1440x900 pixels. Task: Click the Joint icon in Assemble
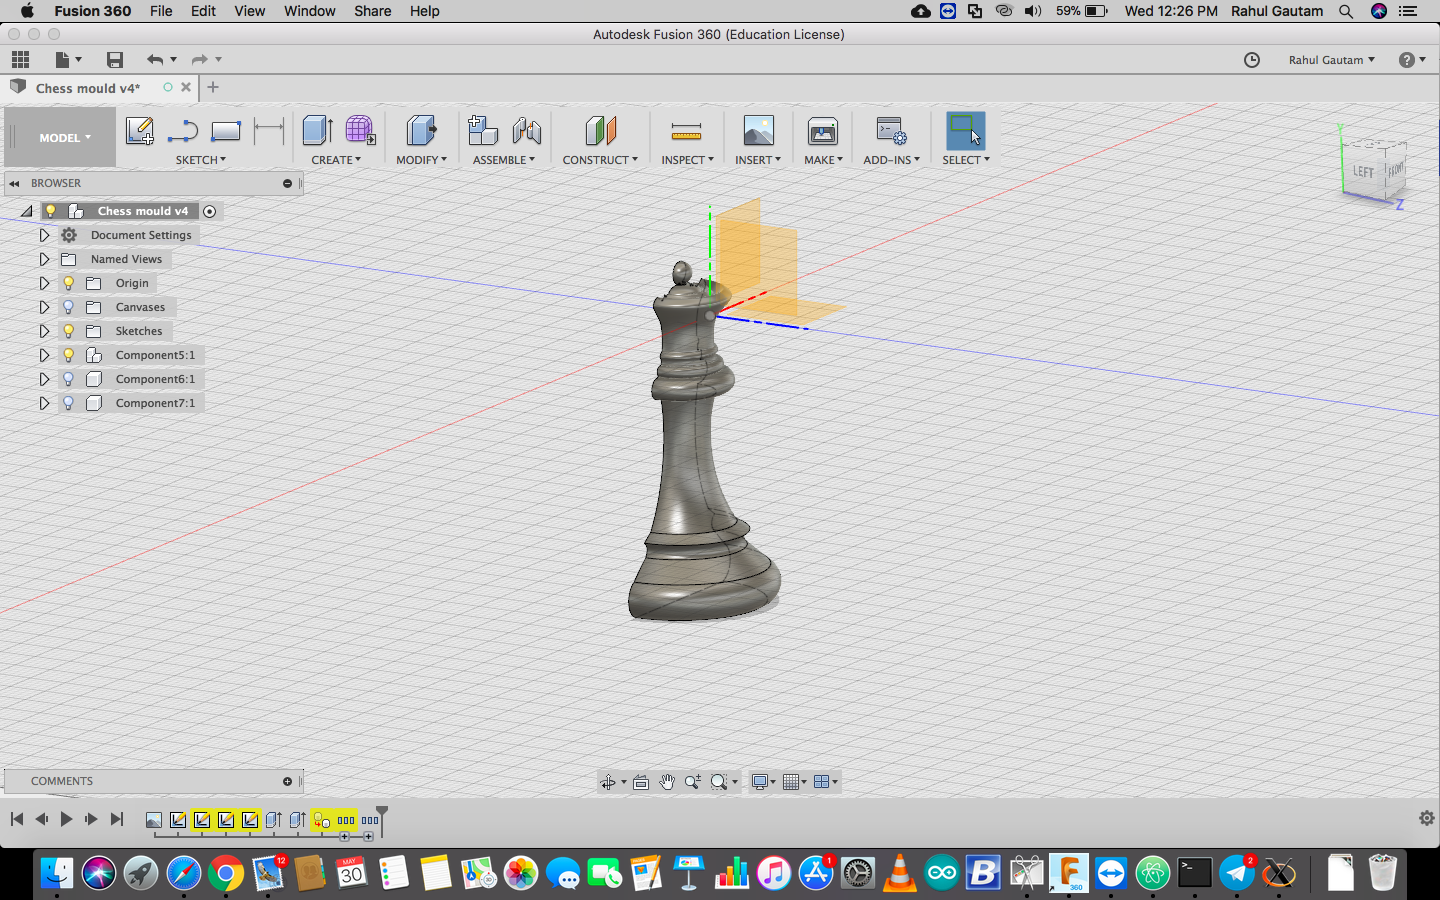tap(527, 131)
